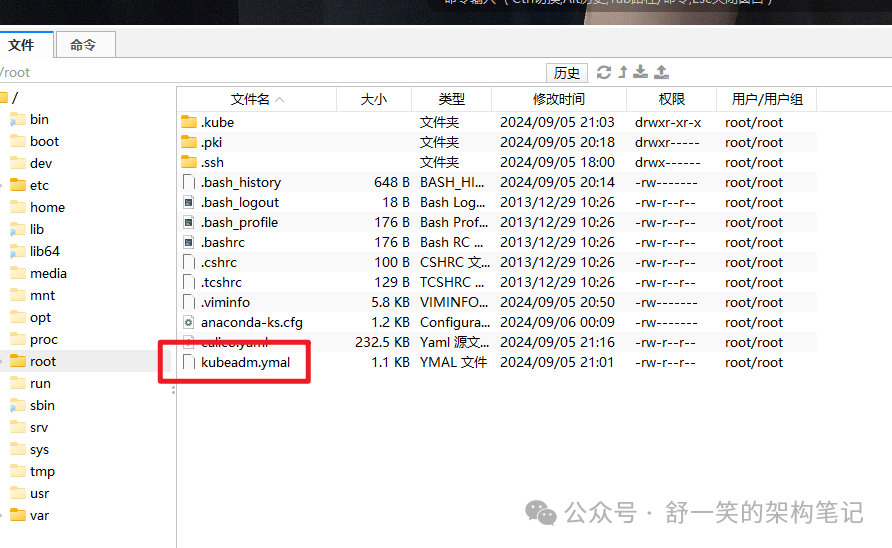Click the 2024/09/06 00:09 modified time
892x548 pixels.
tap(558, 322)
